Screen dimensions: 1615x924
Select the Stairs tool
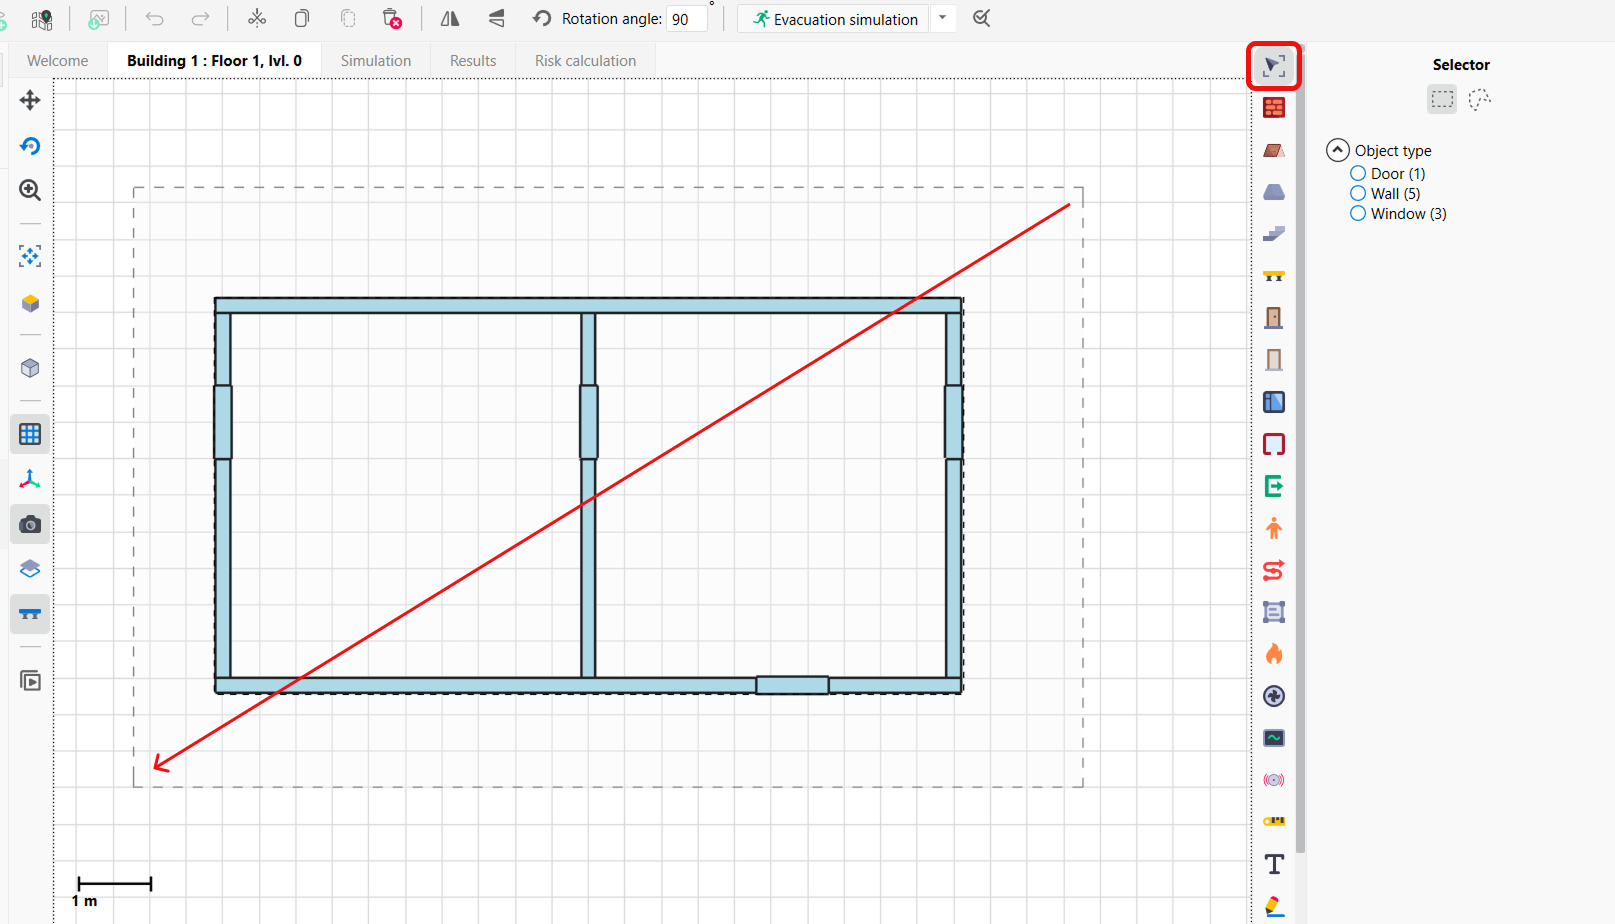coord(1273,234)
